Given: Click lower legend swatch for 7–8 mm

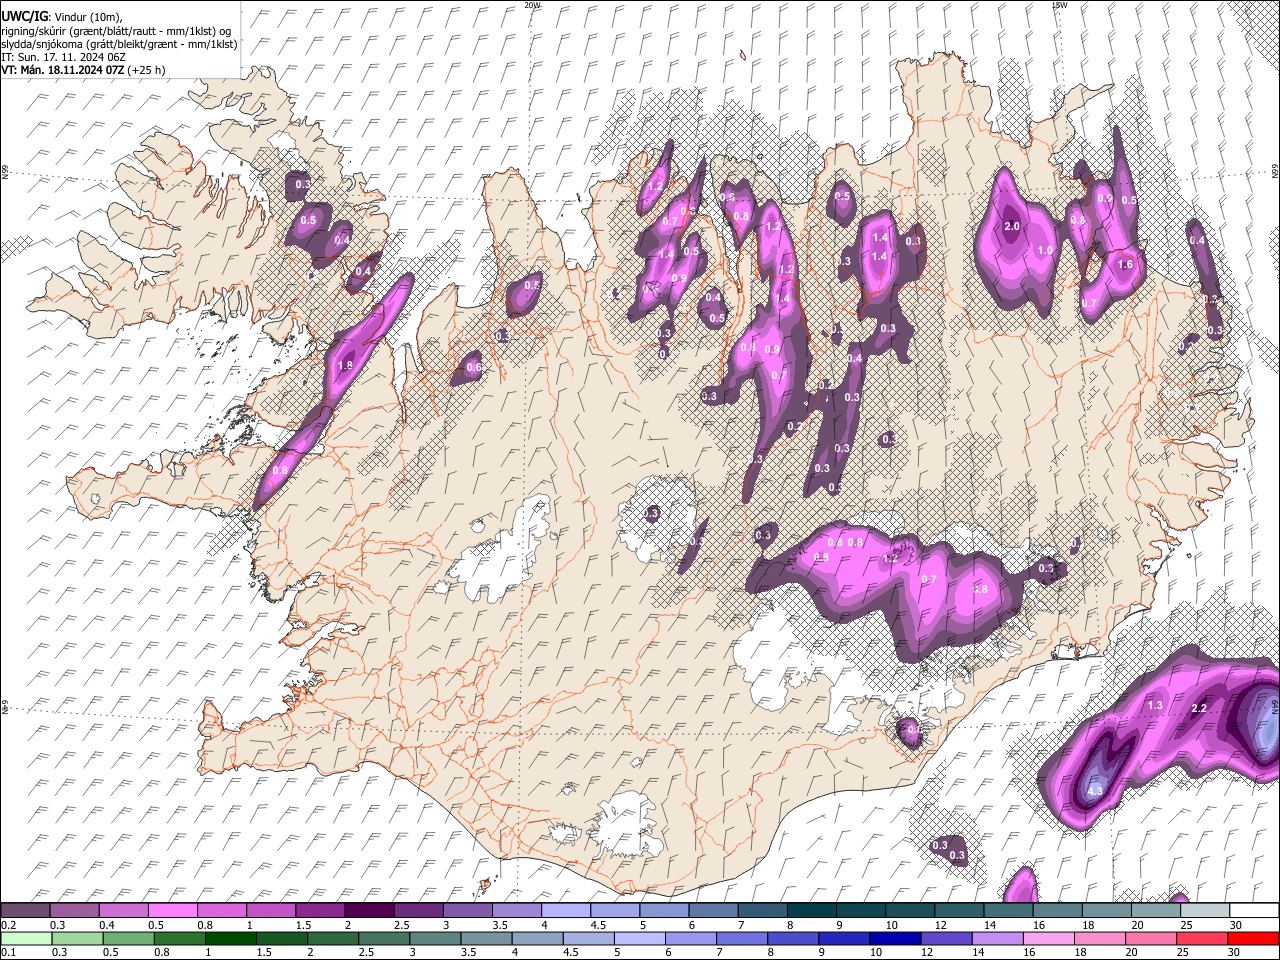Looking at the screenshot, I should pyautogui.click(x=742, y=938).
